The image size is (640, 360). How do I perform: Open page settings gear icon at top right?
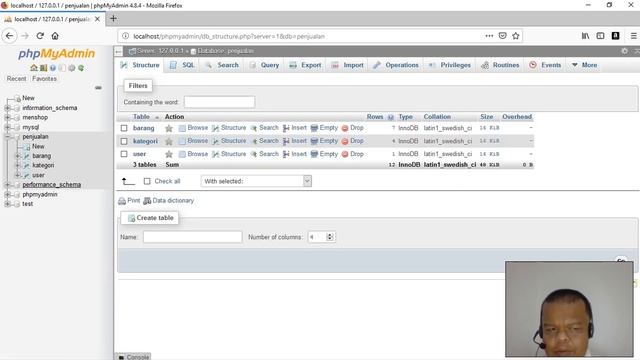624,51
